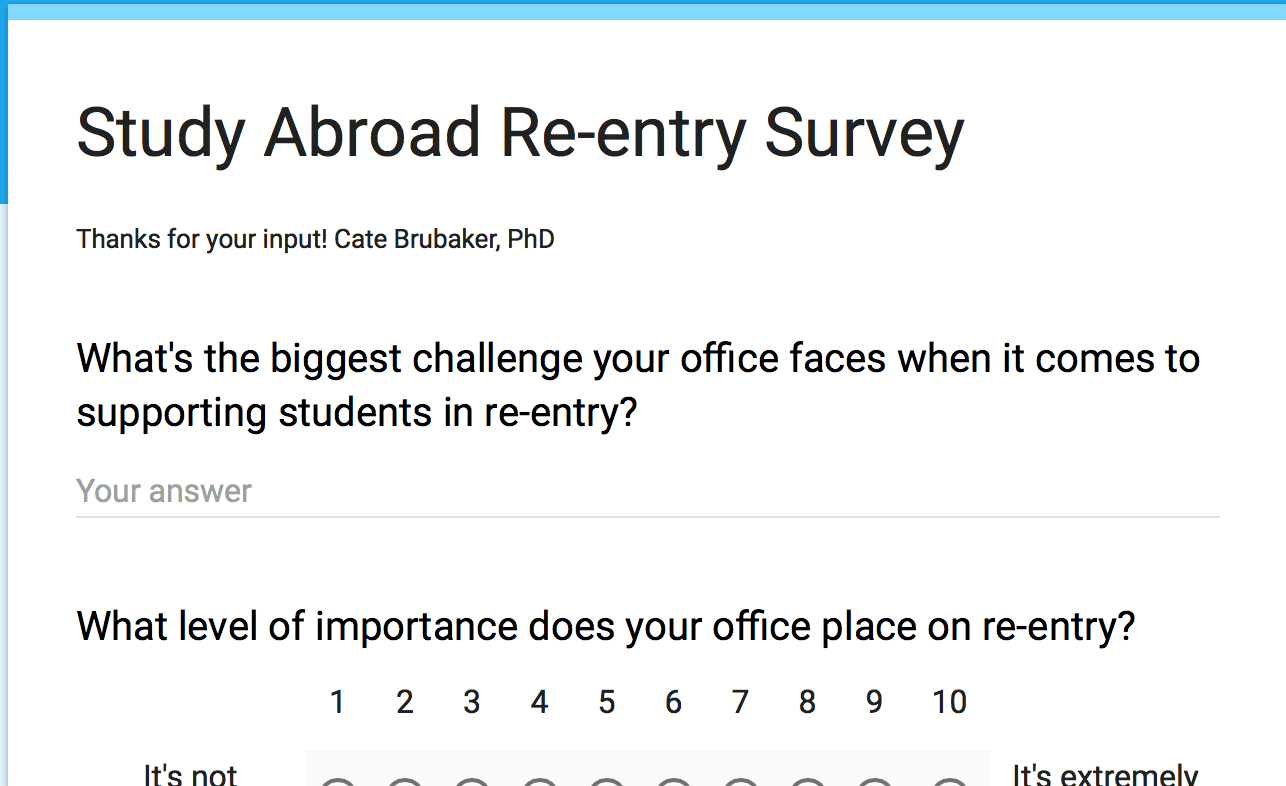Select radio button under rating 8
Screen dimensions: 1286x786
pos(808,782)
